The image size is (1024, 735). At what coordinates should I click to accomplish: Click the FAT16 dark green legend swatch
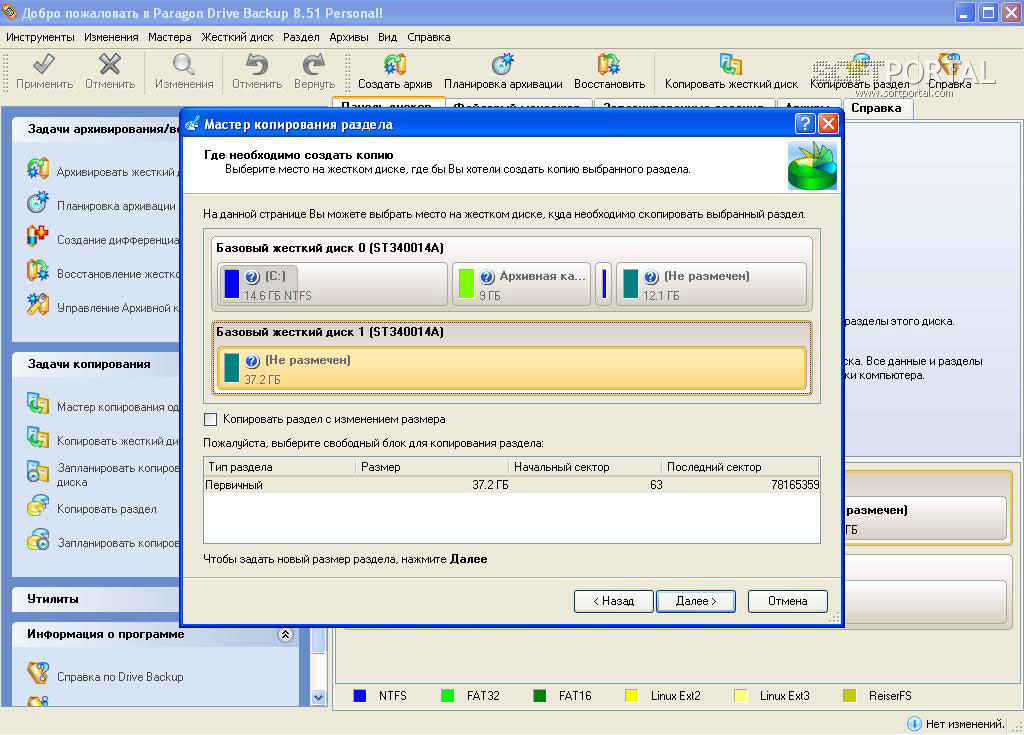tap(539, 696)
